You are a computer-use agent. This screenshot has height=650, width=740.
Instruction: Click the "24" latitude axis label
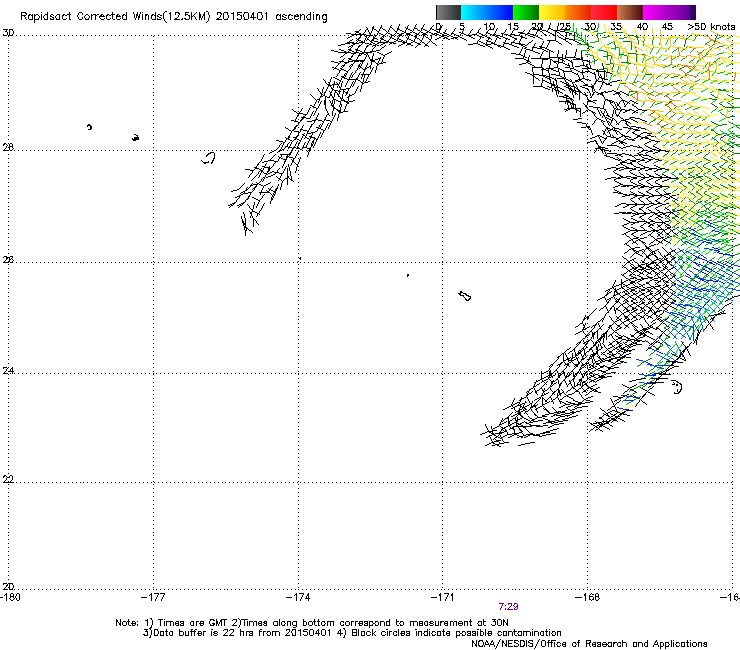point(8,371)
